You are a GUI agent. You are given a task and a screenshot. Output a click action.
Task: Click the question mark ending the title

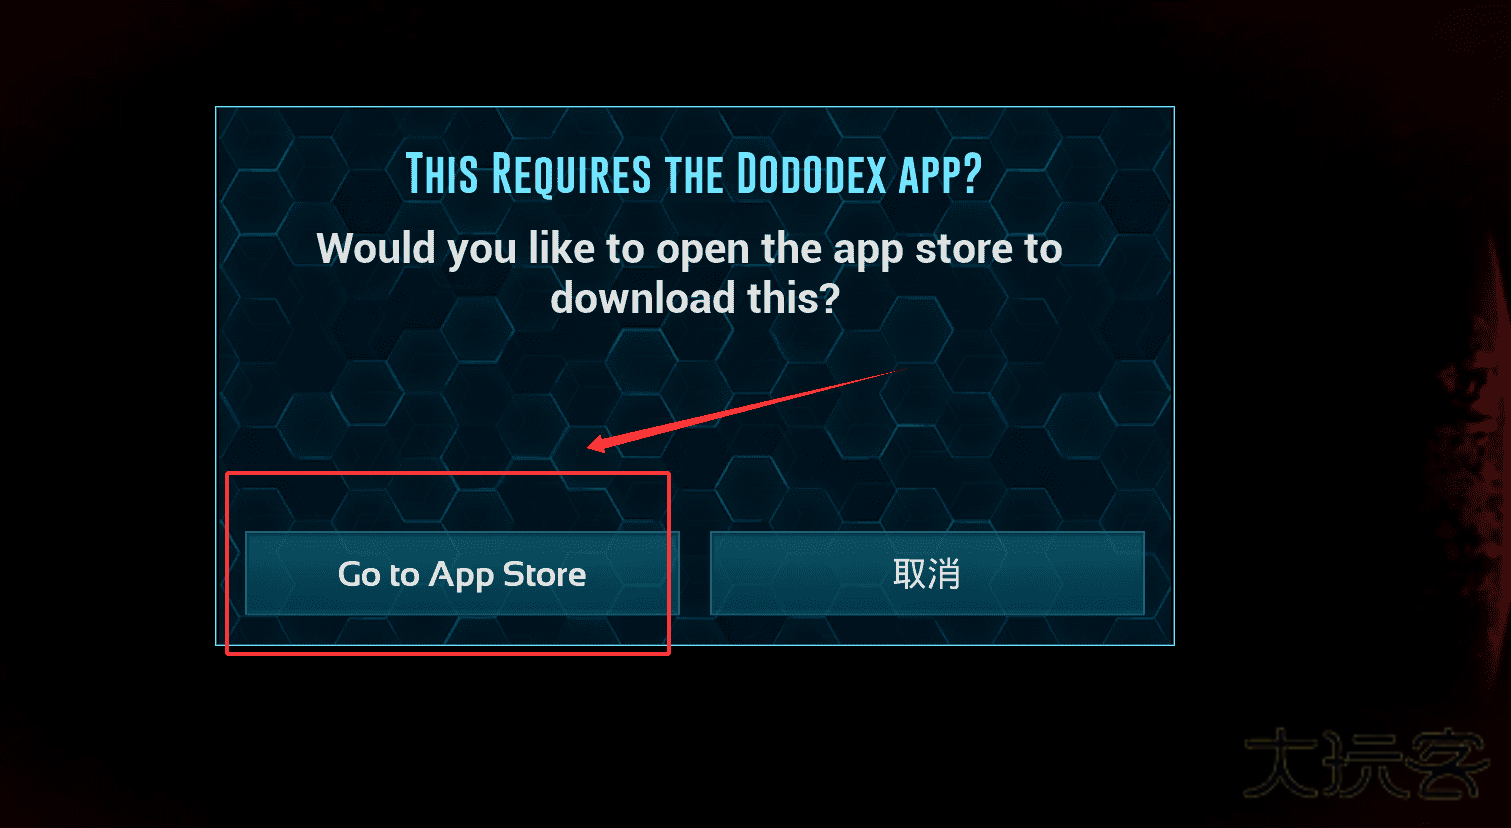click(x=971, y=175)
